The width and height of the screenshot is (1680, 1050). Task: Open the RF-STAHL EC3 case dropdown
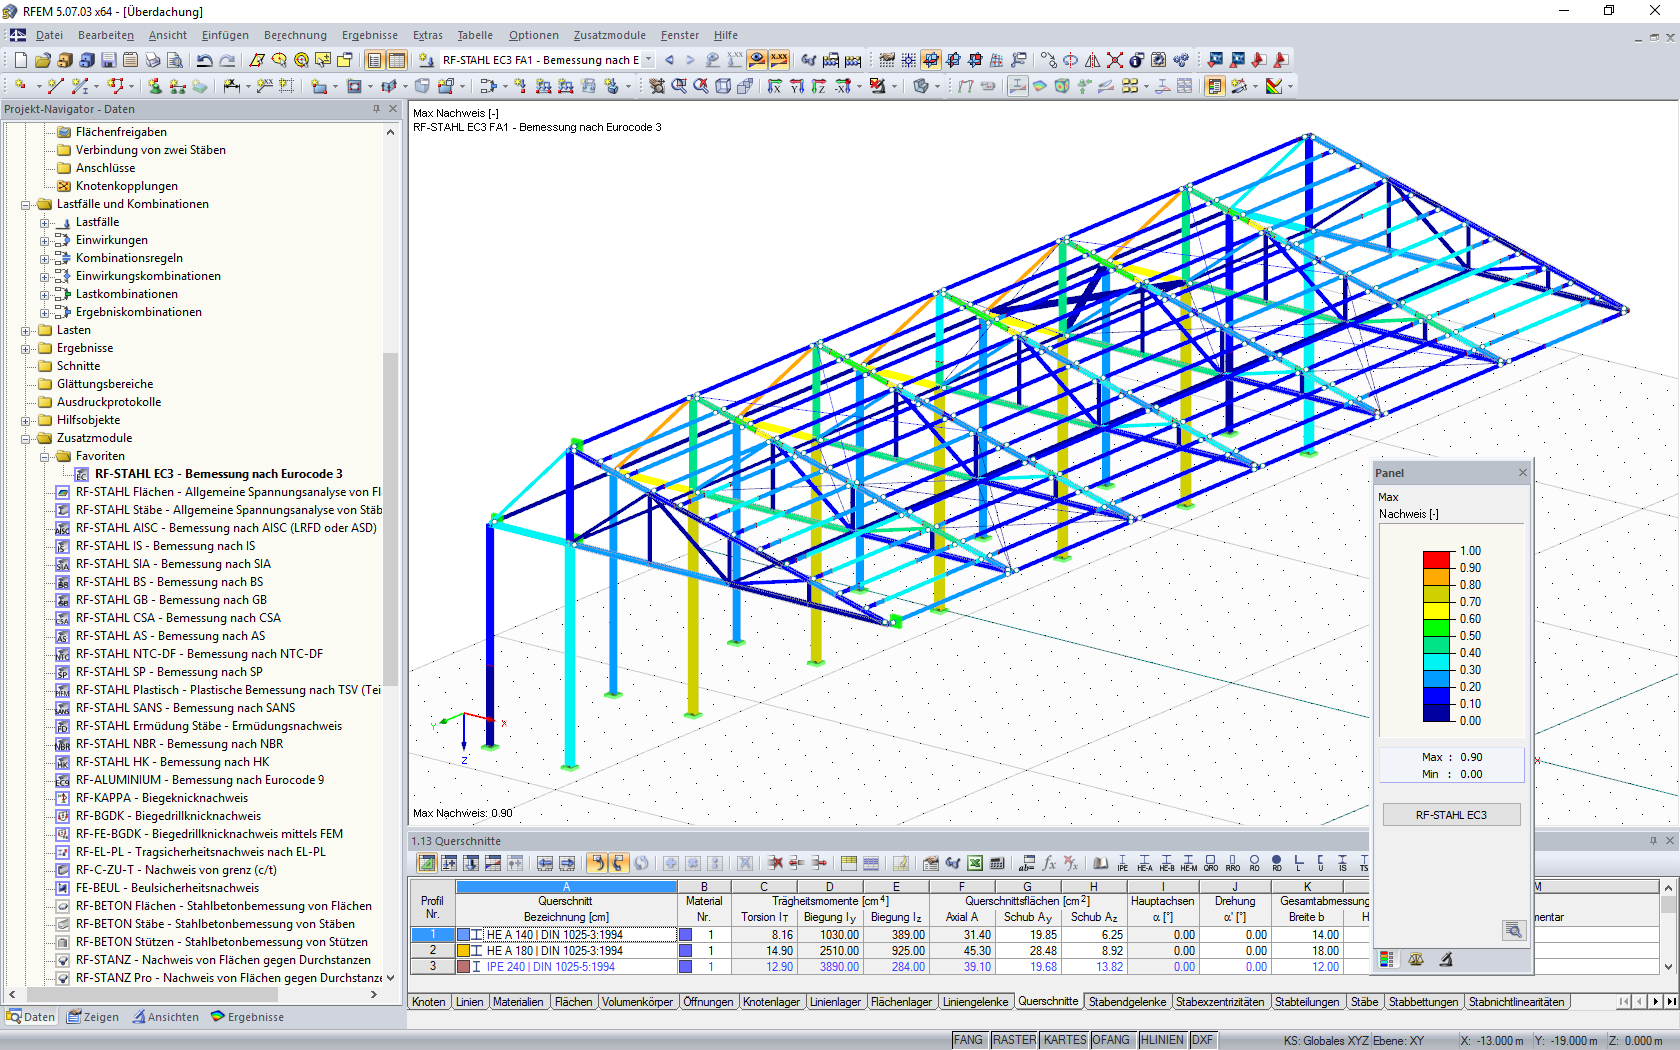[649, 60]
